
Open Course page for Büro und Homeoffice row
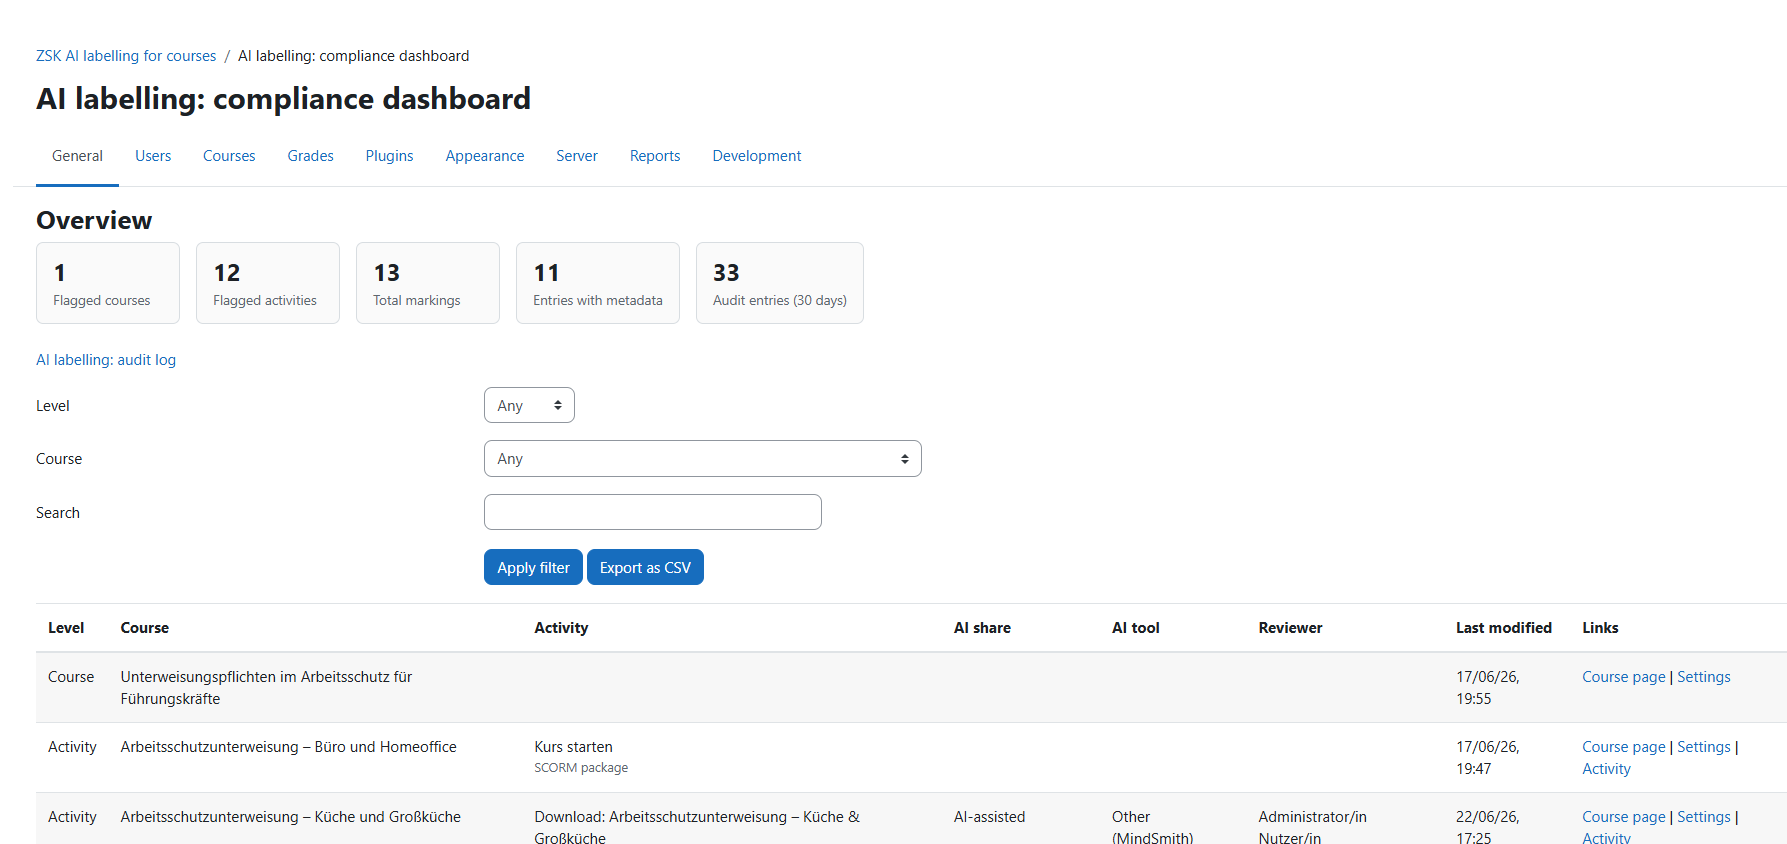(1624, 747)
